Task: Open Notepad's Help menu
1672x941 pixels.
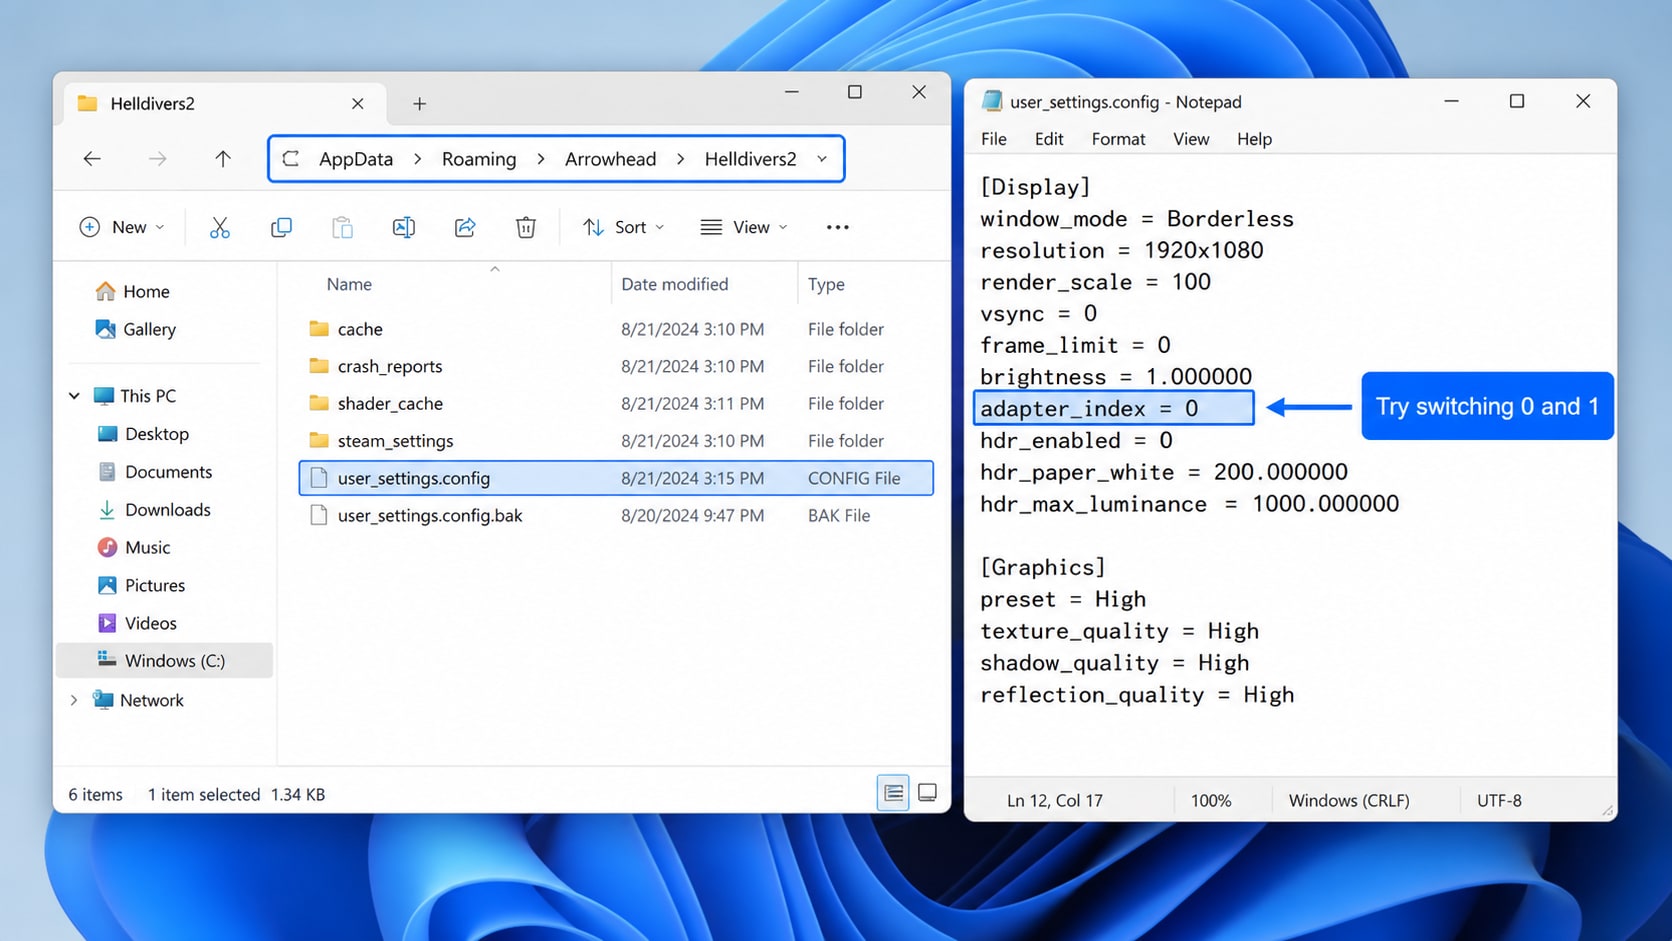Action: click(x=1255, y=139)
